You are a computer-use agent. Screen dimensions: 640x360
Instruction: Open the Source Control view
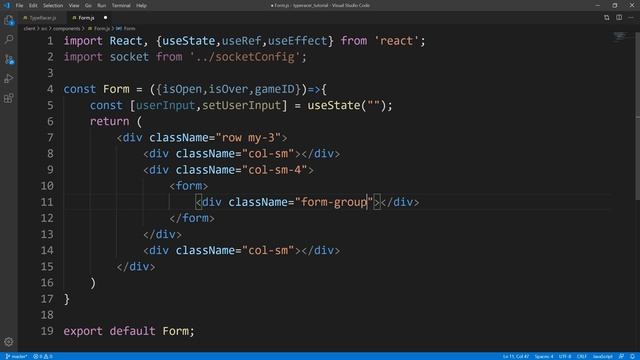coord(9,59)
